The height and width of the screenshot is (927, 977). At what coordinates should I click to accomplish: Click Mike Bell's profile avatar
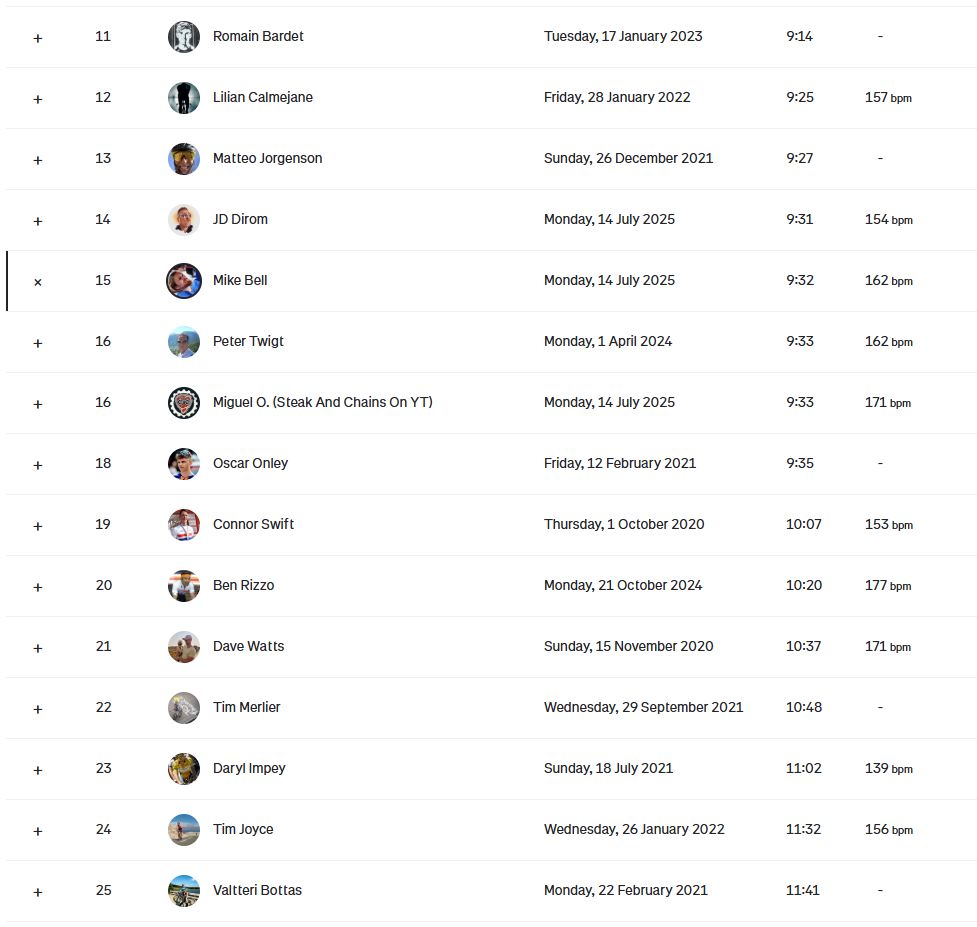point(184,280)
